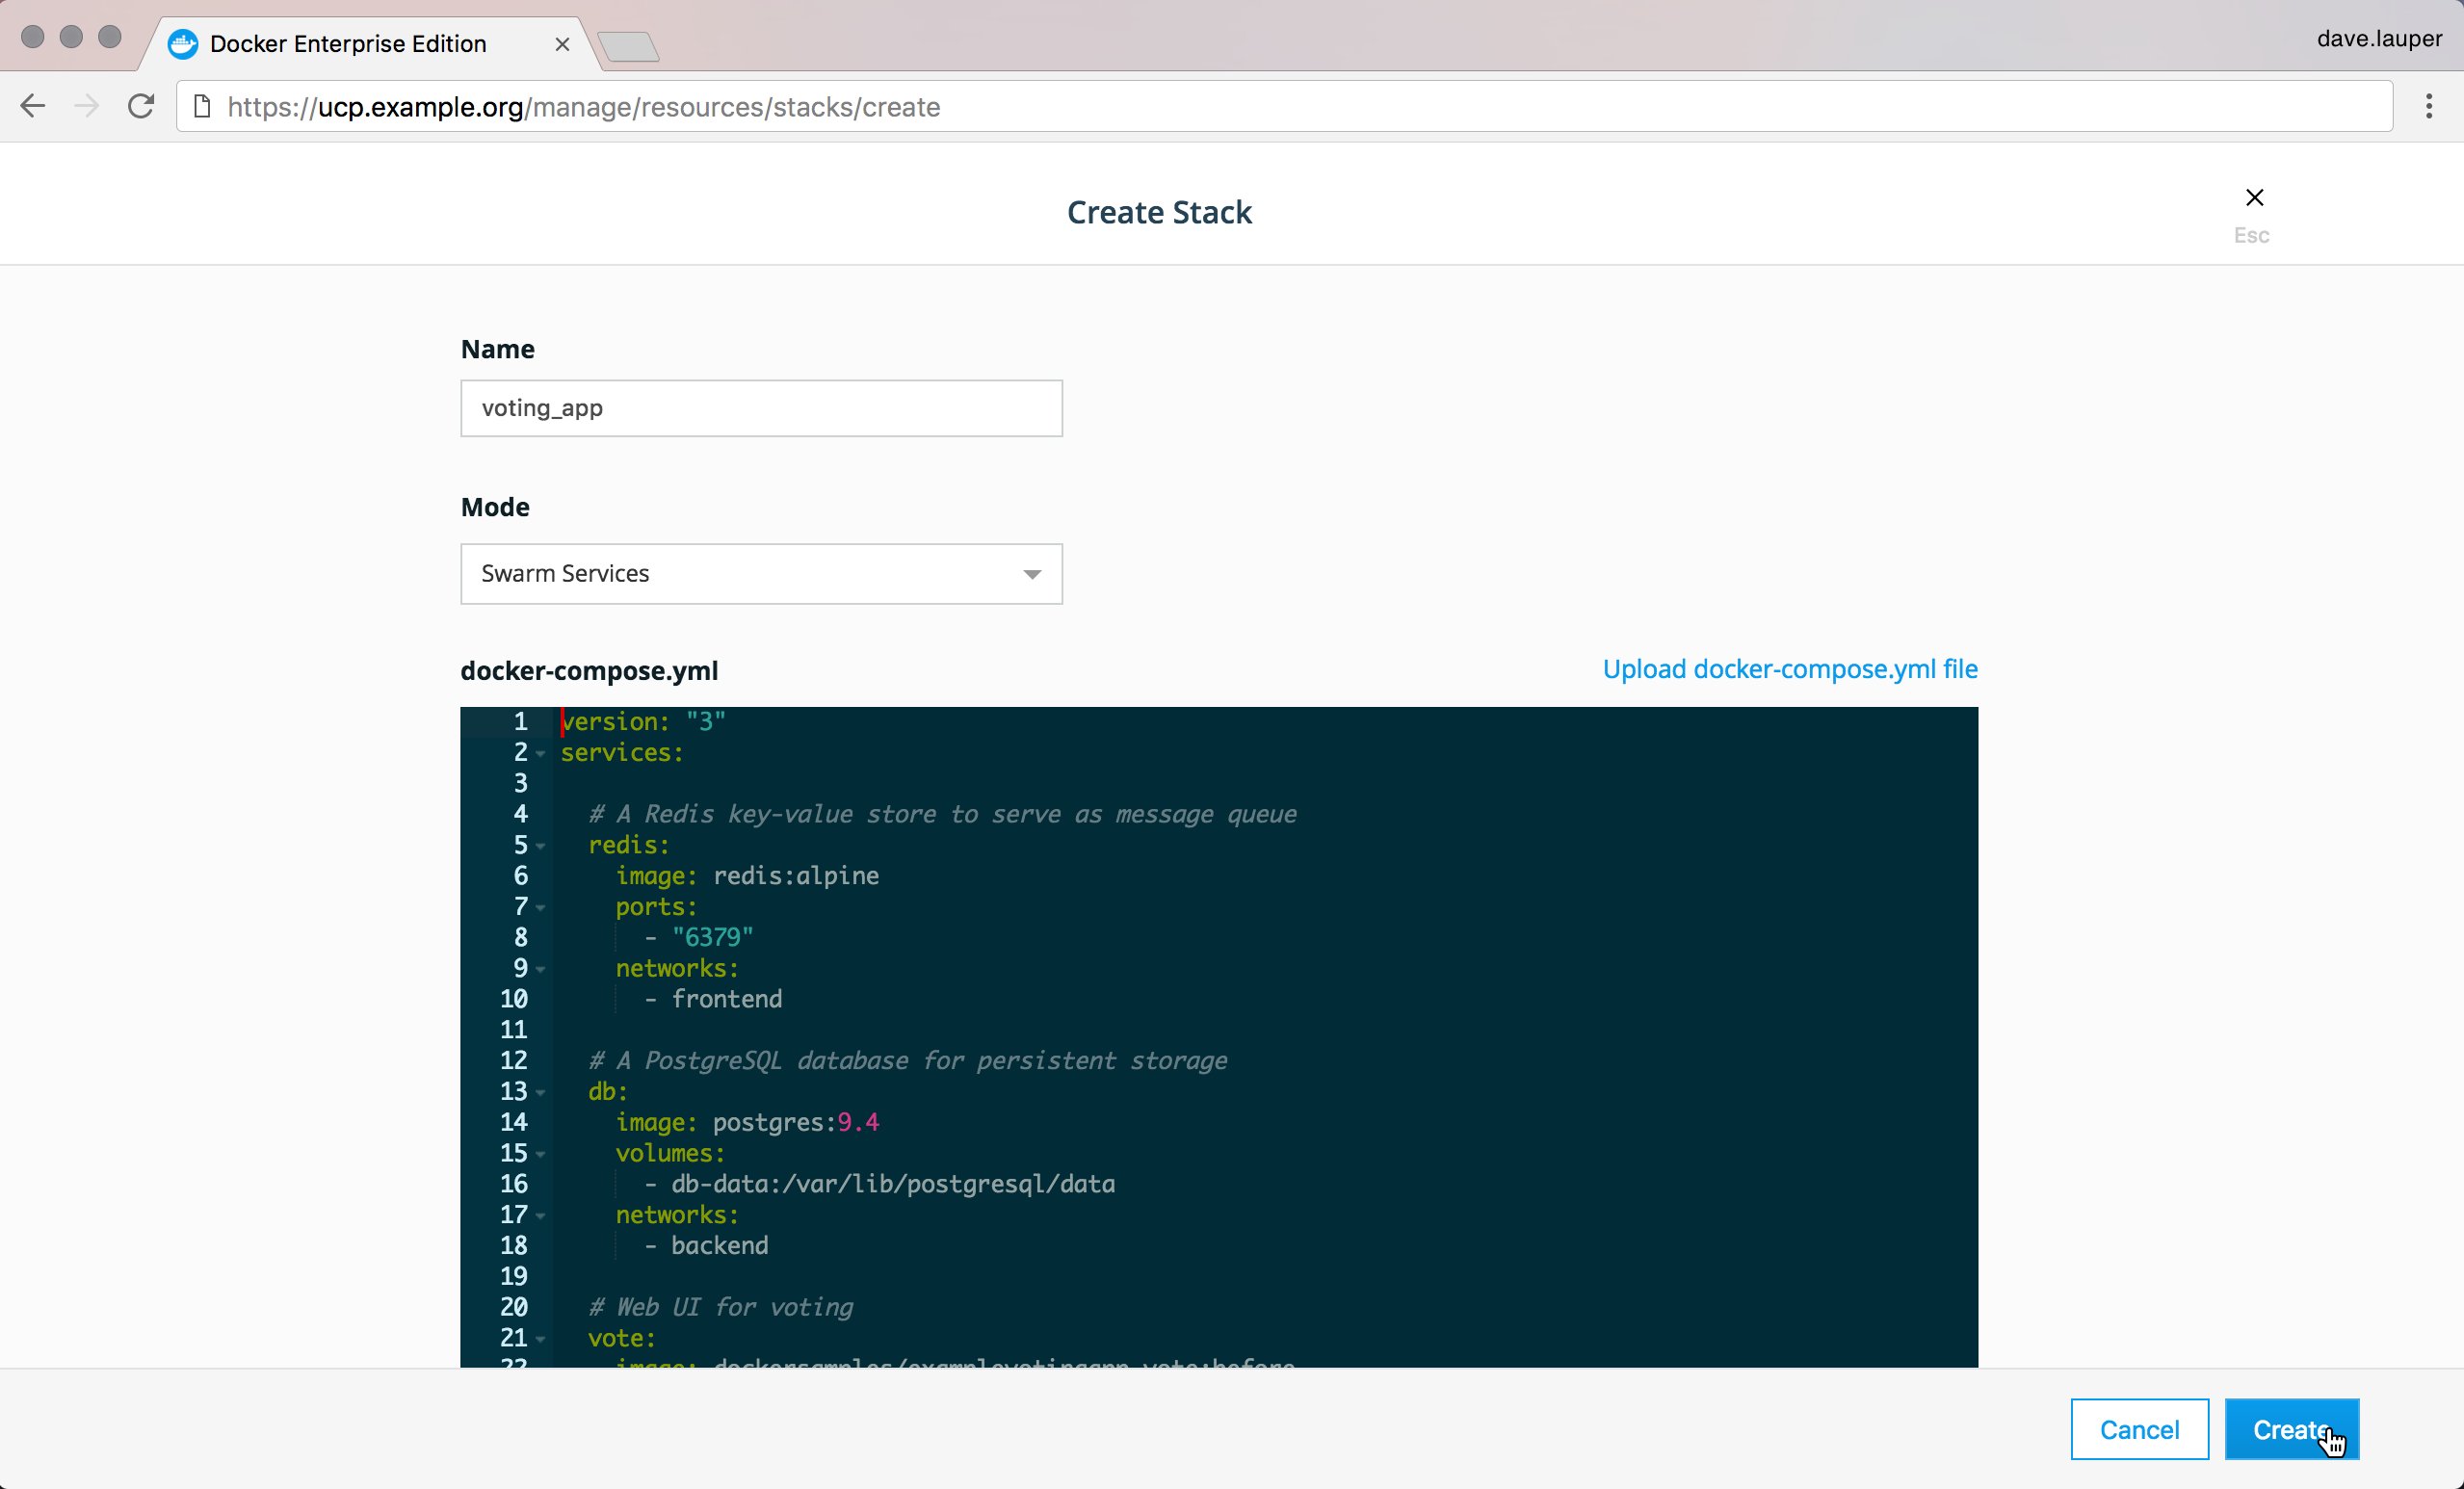Open Chrome three-dot menu

tap(2428, 106)
